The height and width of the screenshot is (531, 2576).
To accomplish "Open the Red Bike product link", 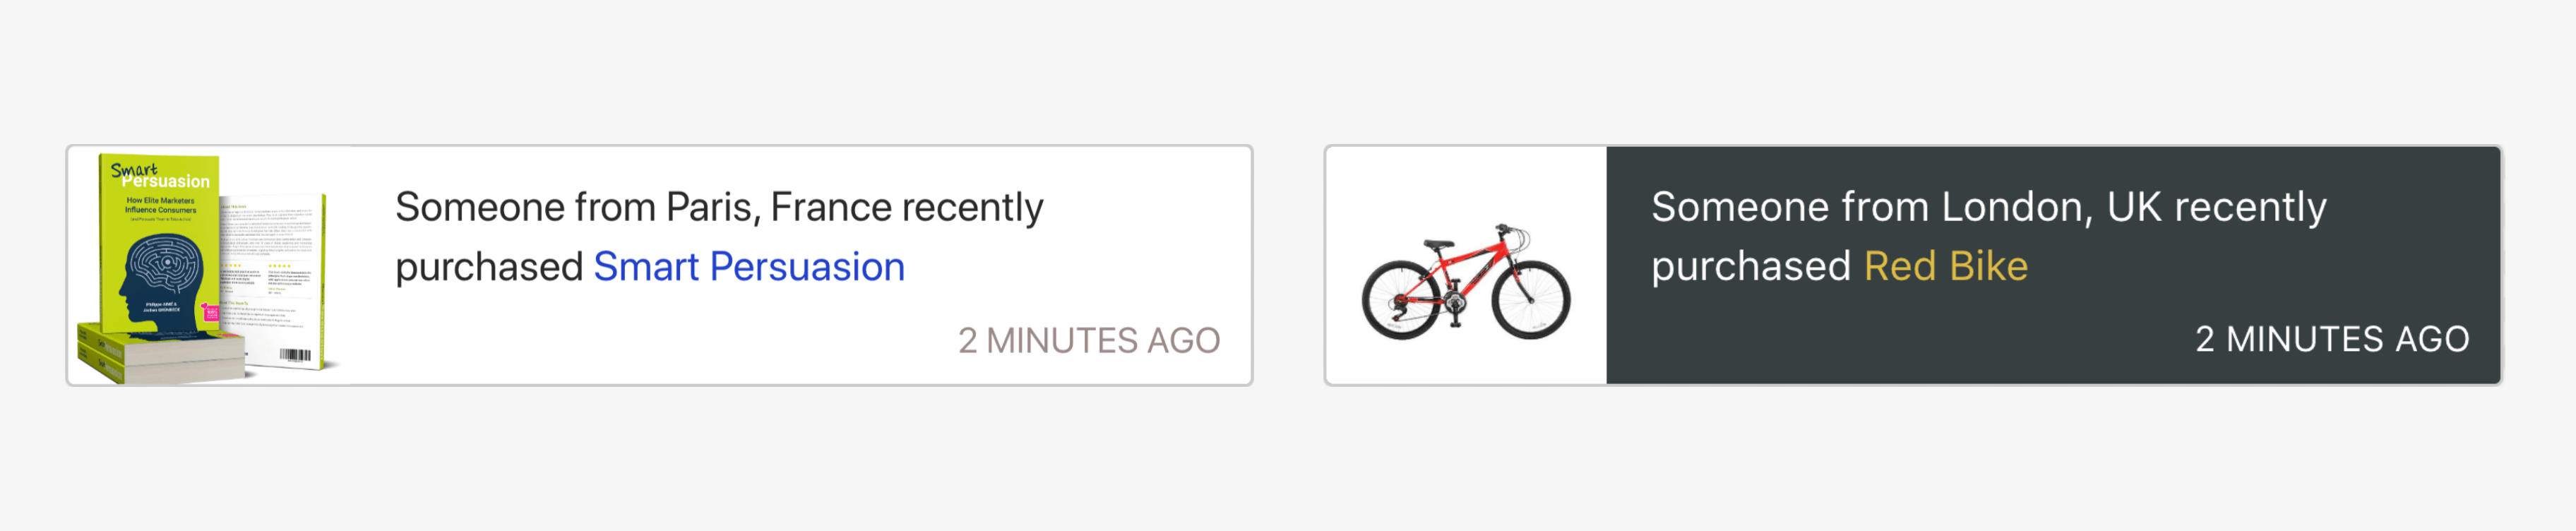I will (1945, 267).
